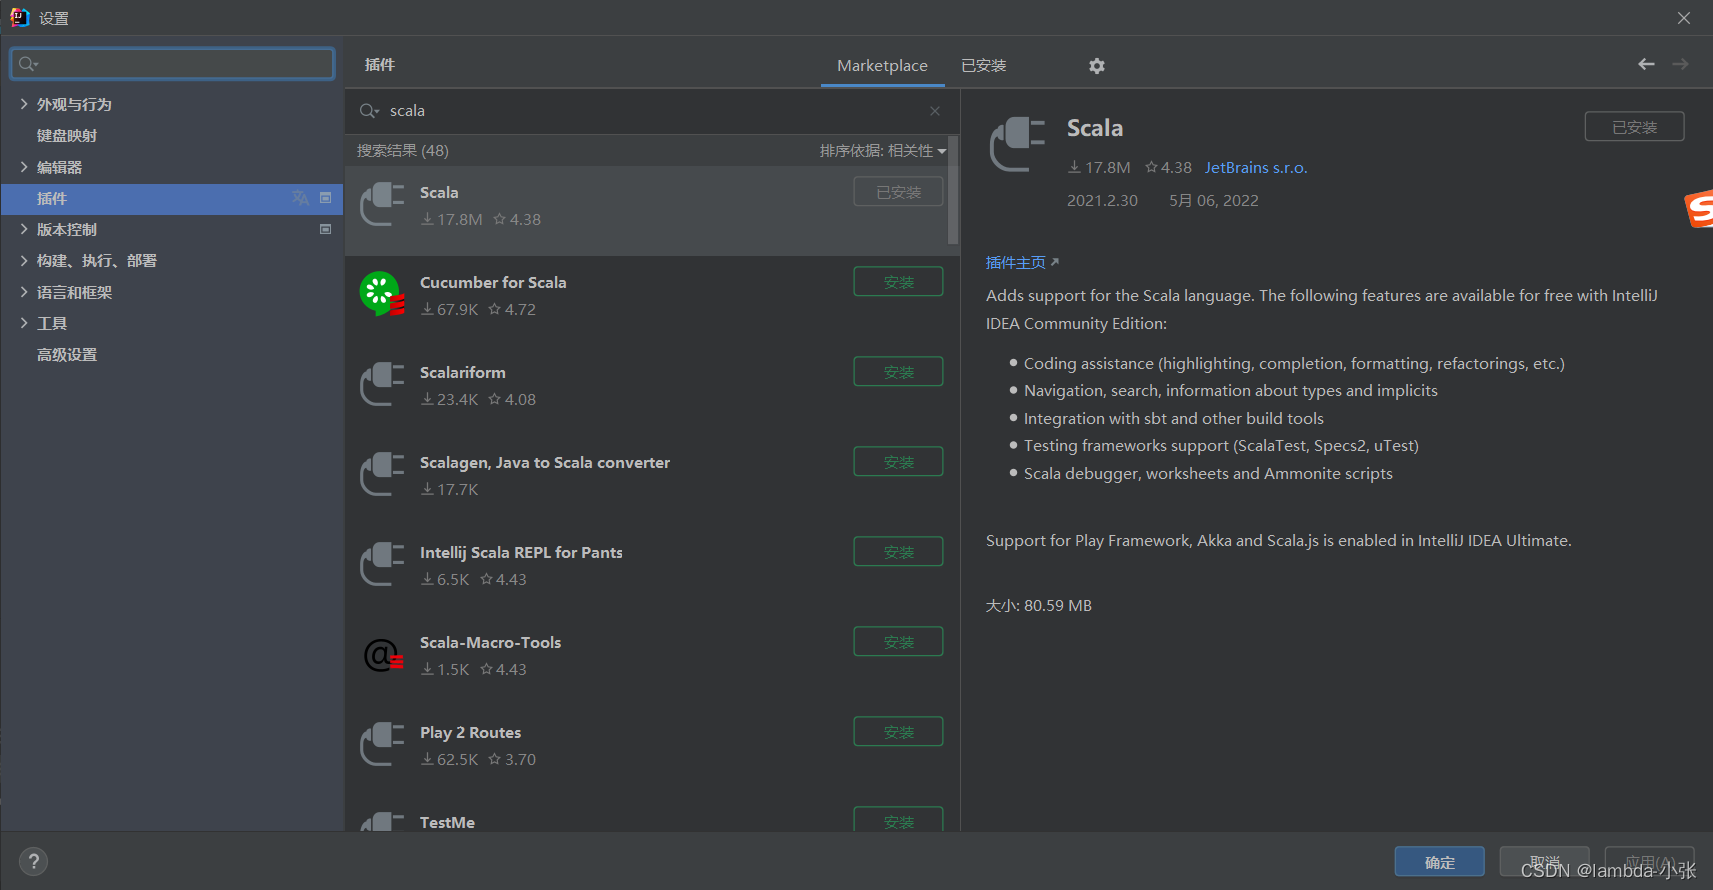Click the plugin list scrollbar thumb
Image resolution: width=1713 pixels, height=890 pixels.
(953, 190)
